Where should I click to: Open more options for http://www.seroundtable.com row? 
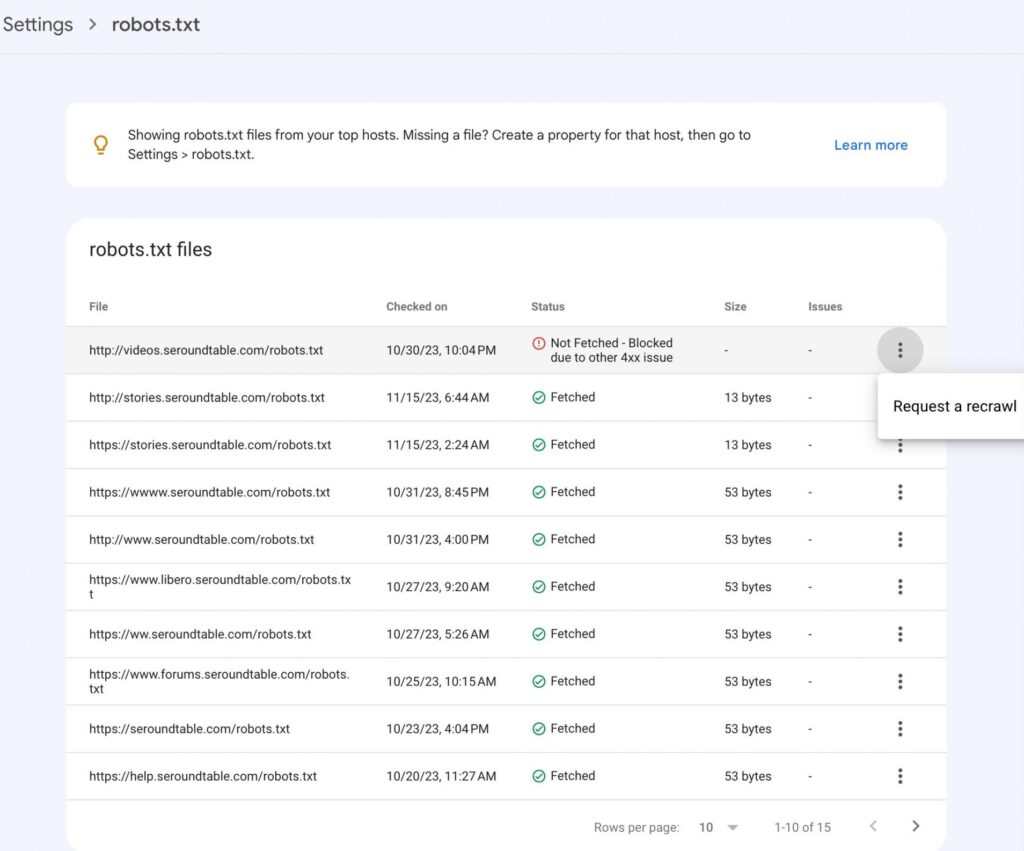[x=900, y=539]
